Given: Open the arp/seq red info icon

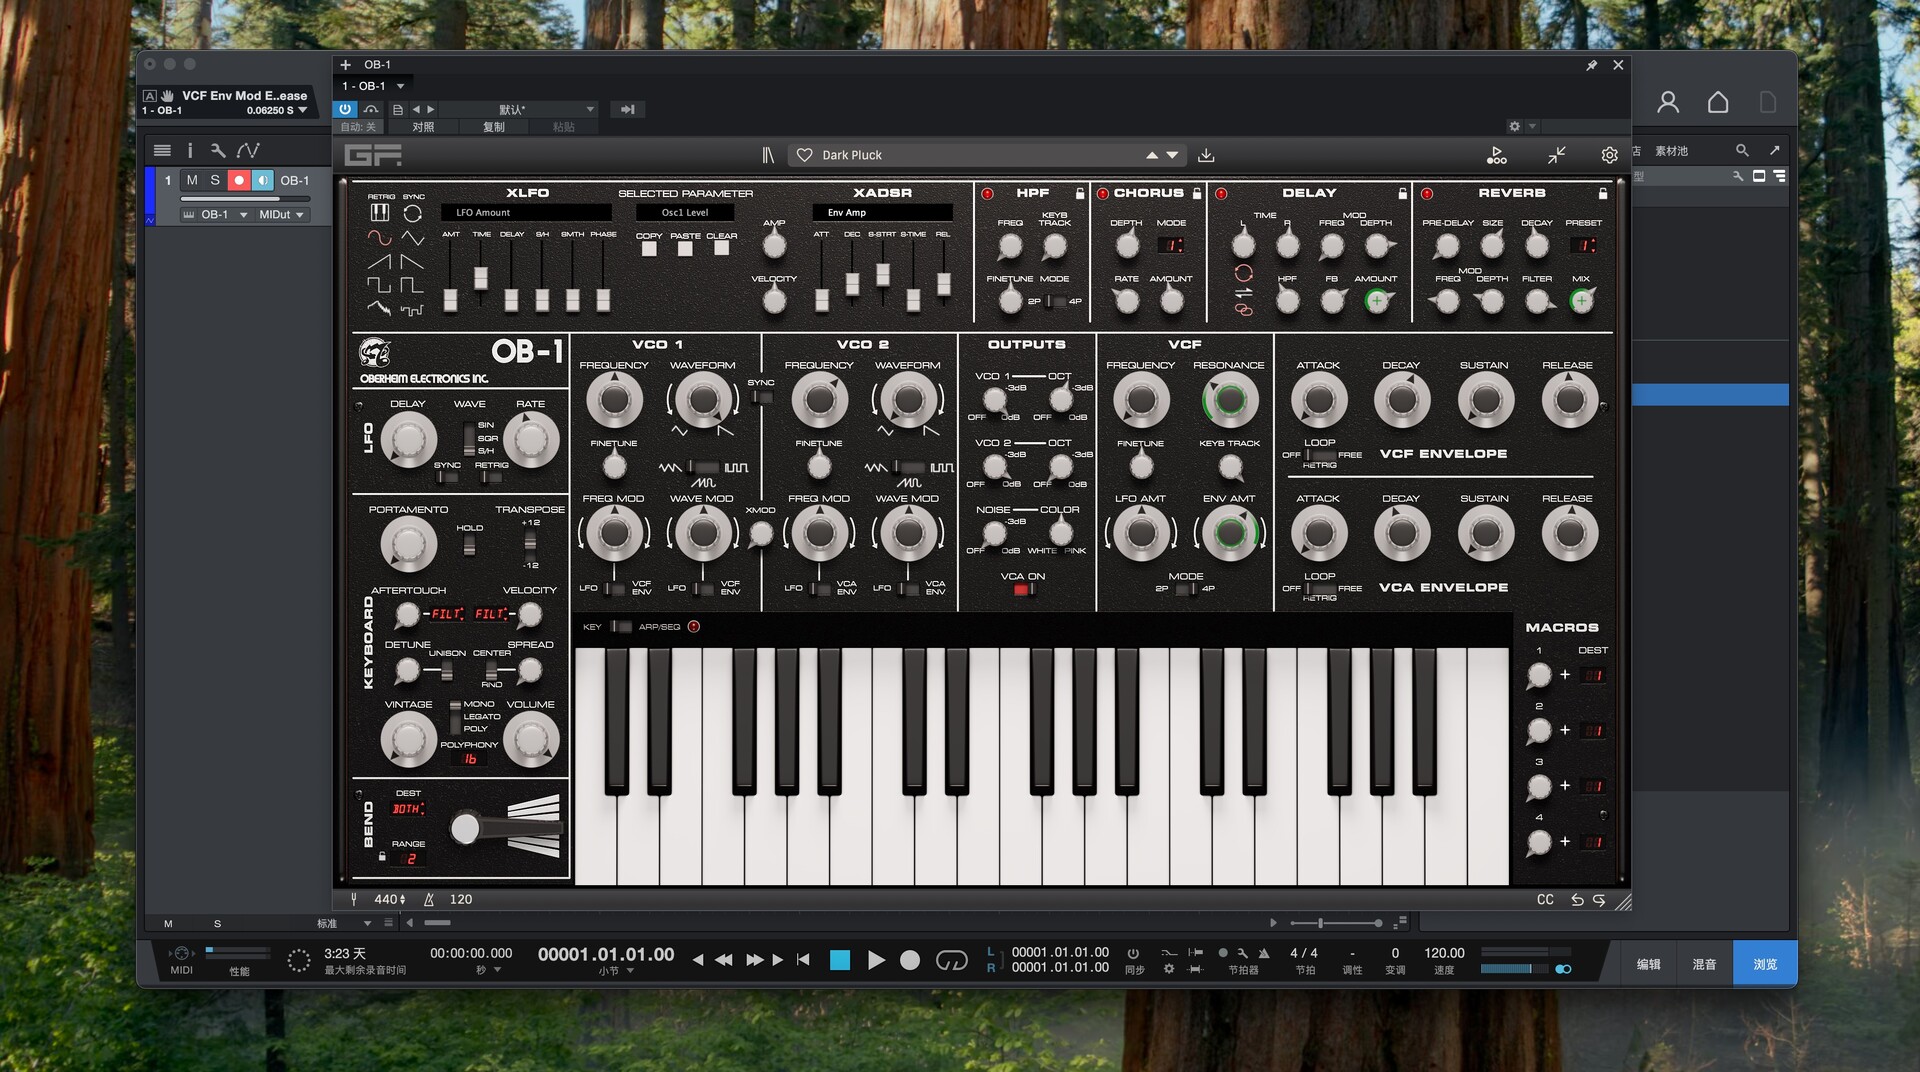Looking at the screenshot, I should [694, 627].
